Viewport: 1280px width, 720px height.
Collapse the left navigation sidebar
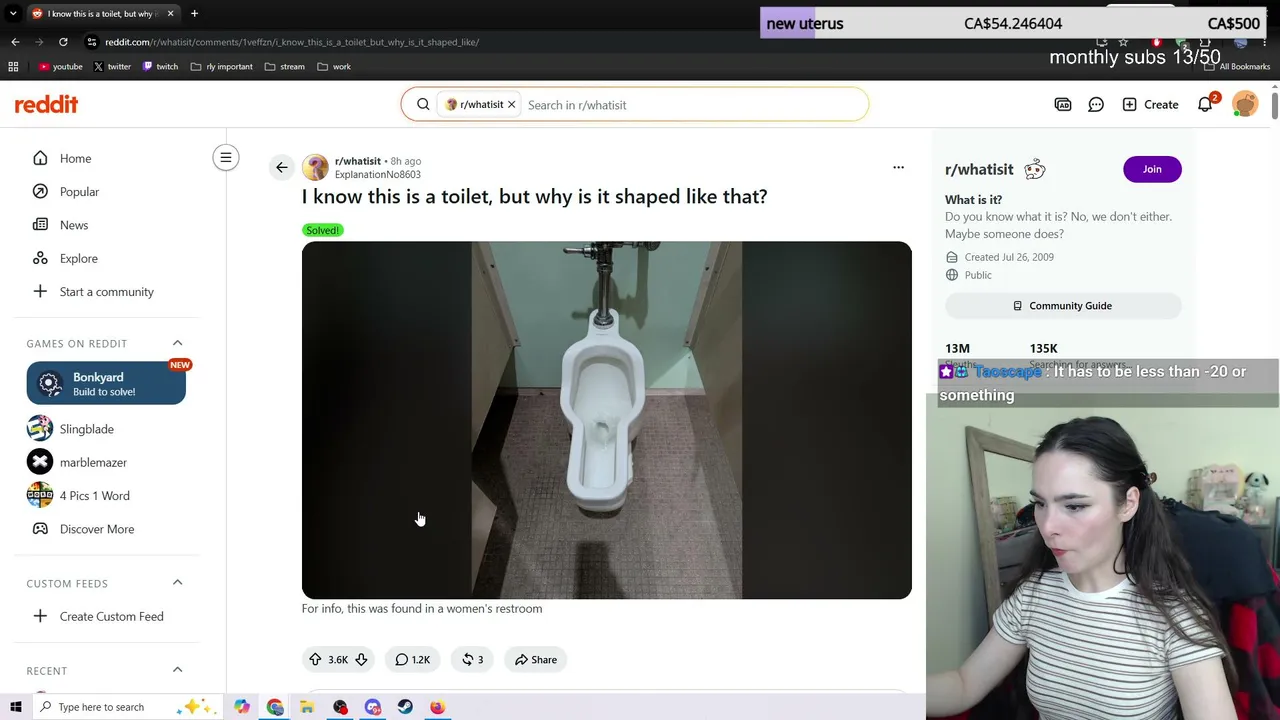(226, 157)
